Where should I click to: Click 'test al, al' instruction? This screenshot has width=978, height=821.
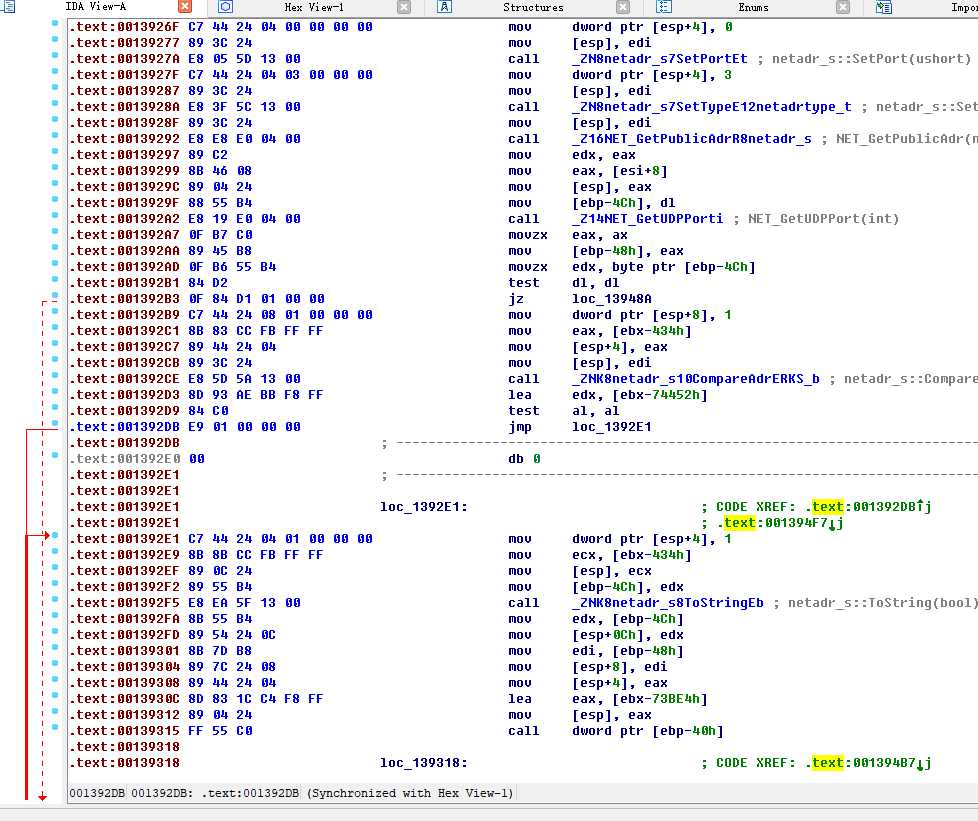564,410
